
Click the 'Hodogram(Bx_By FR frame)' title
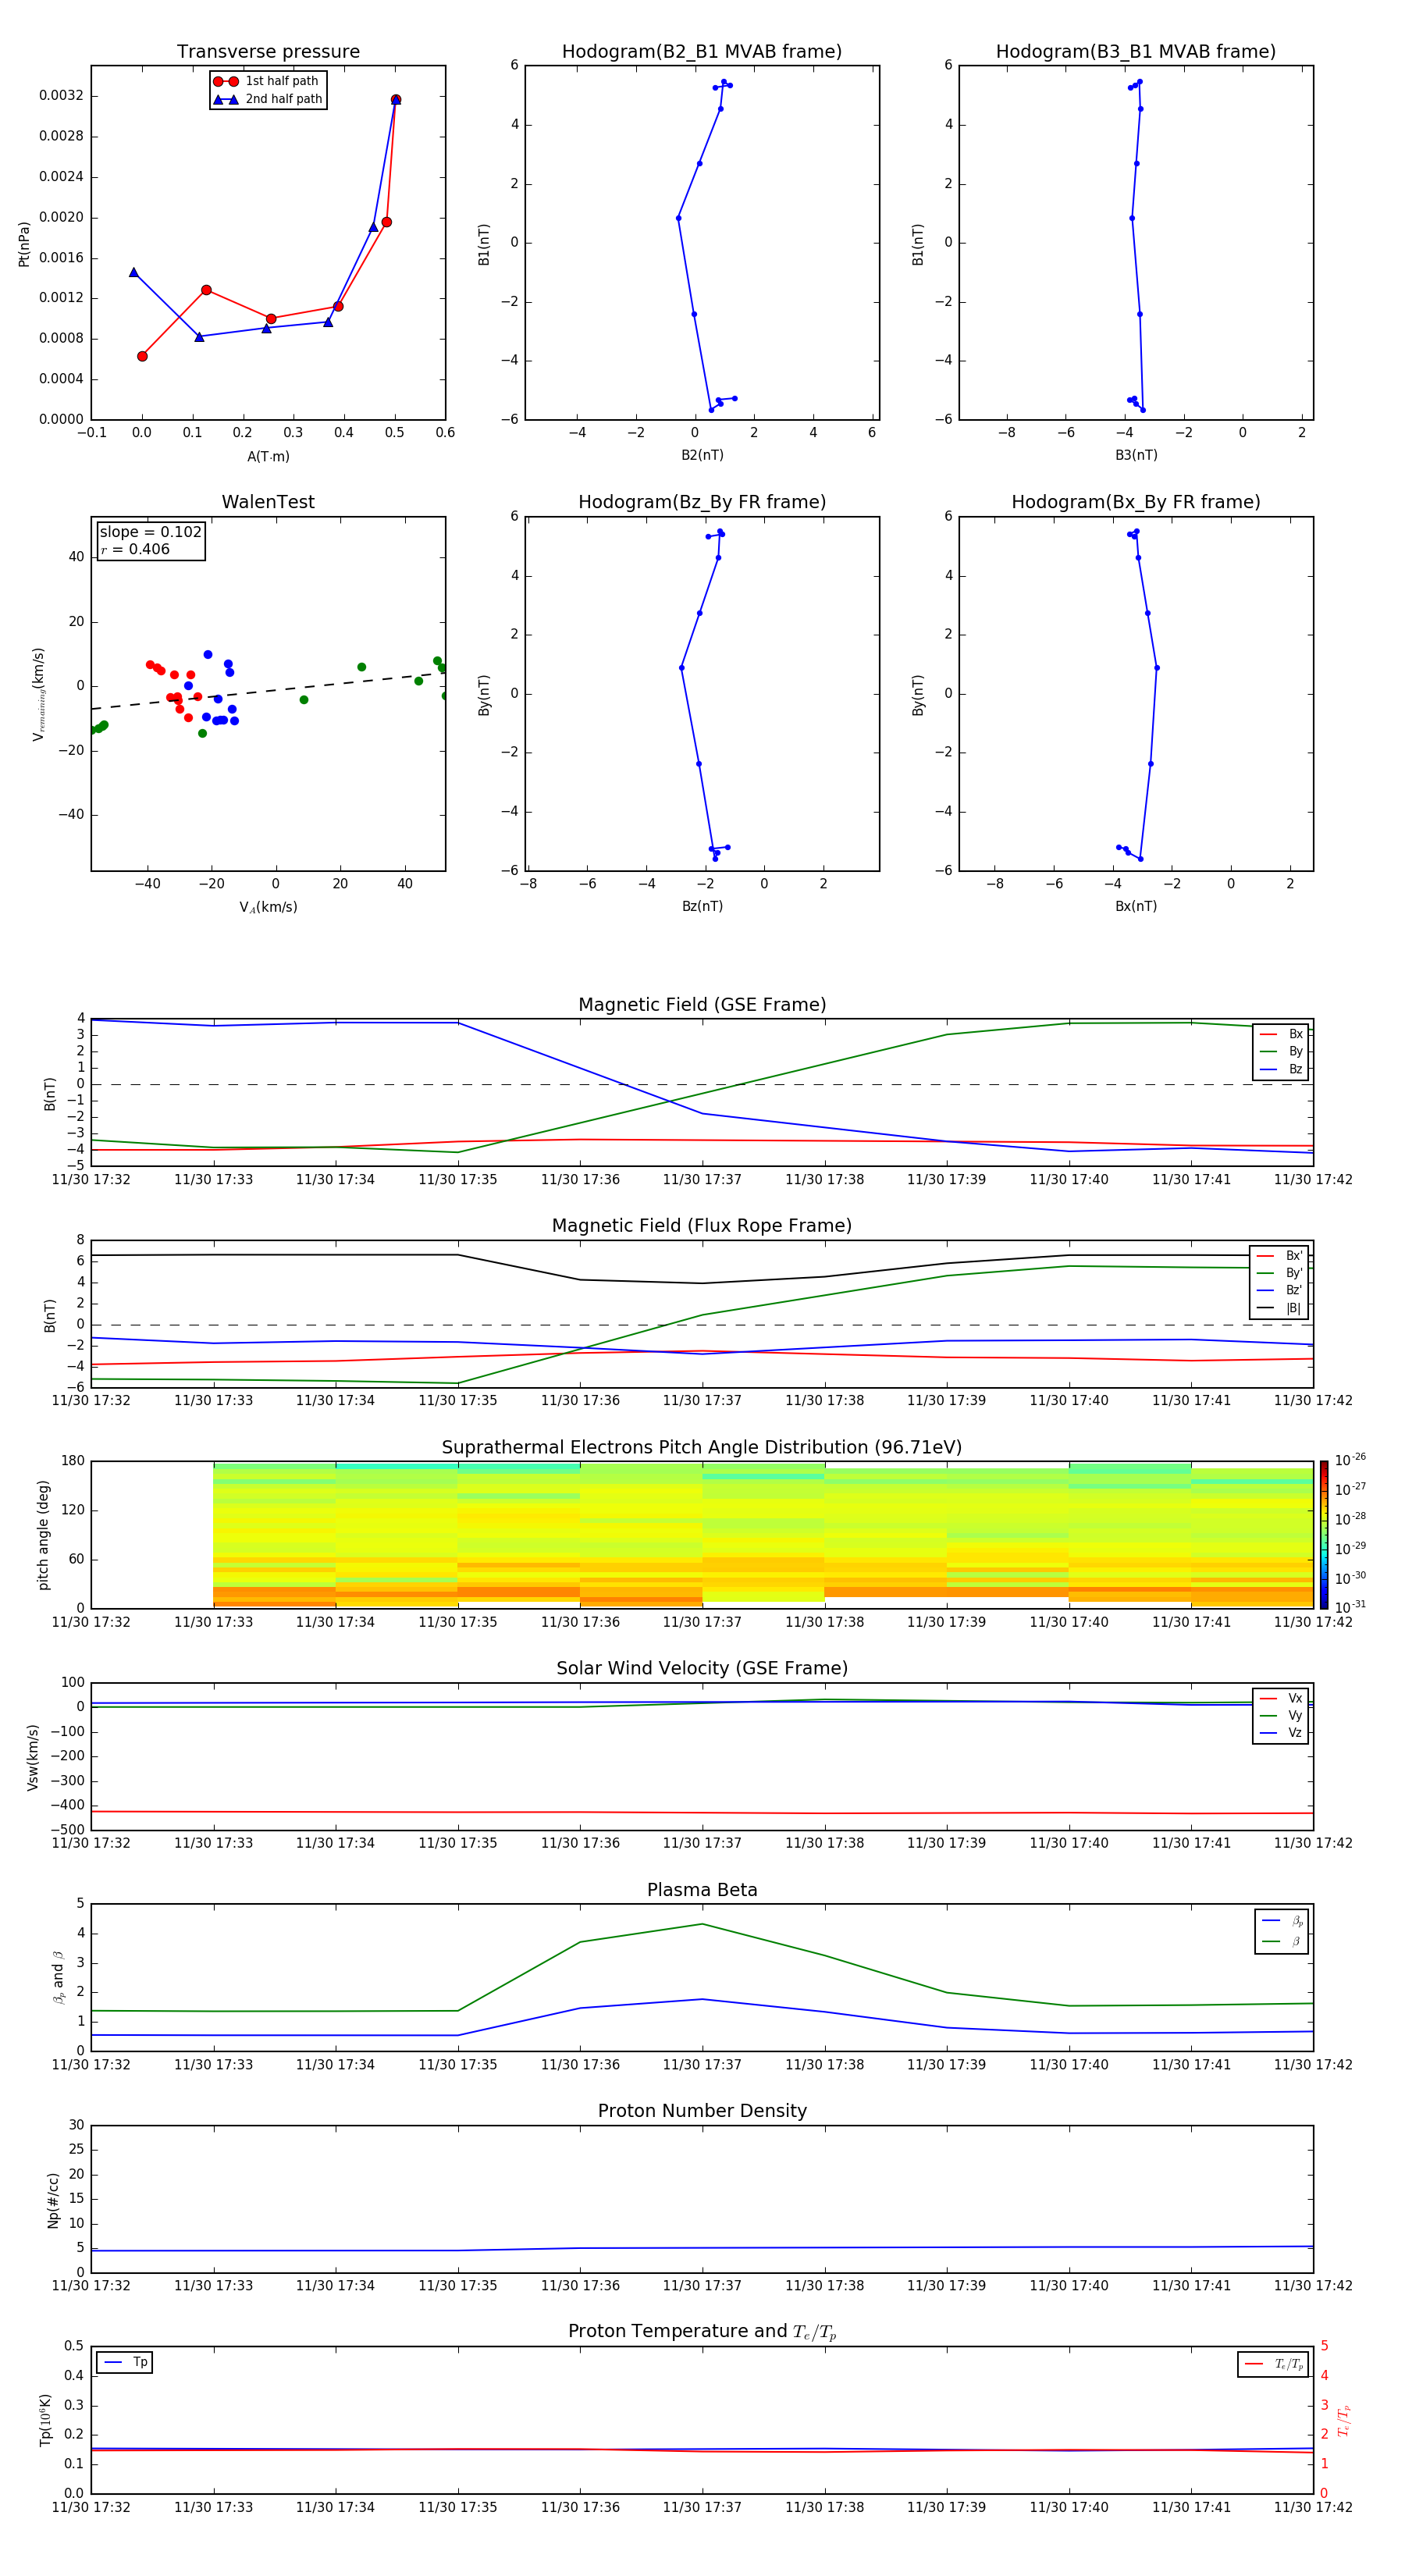click(1136, 502)
